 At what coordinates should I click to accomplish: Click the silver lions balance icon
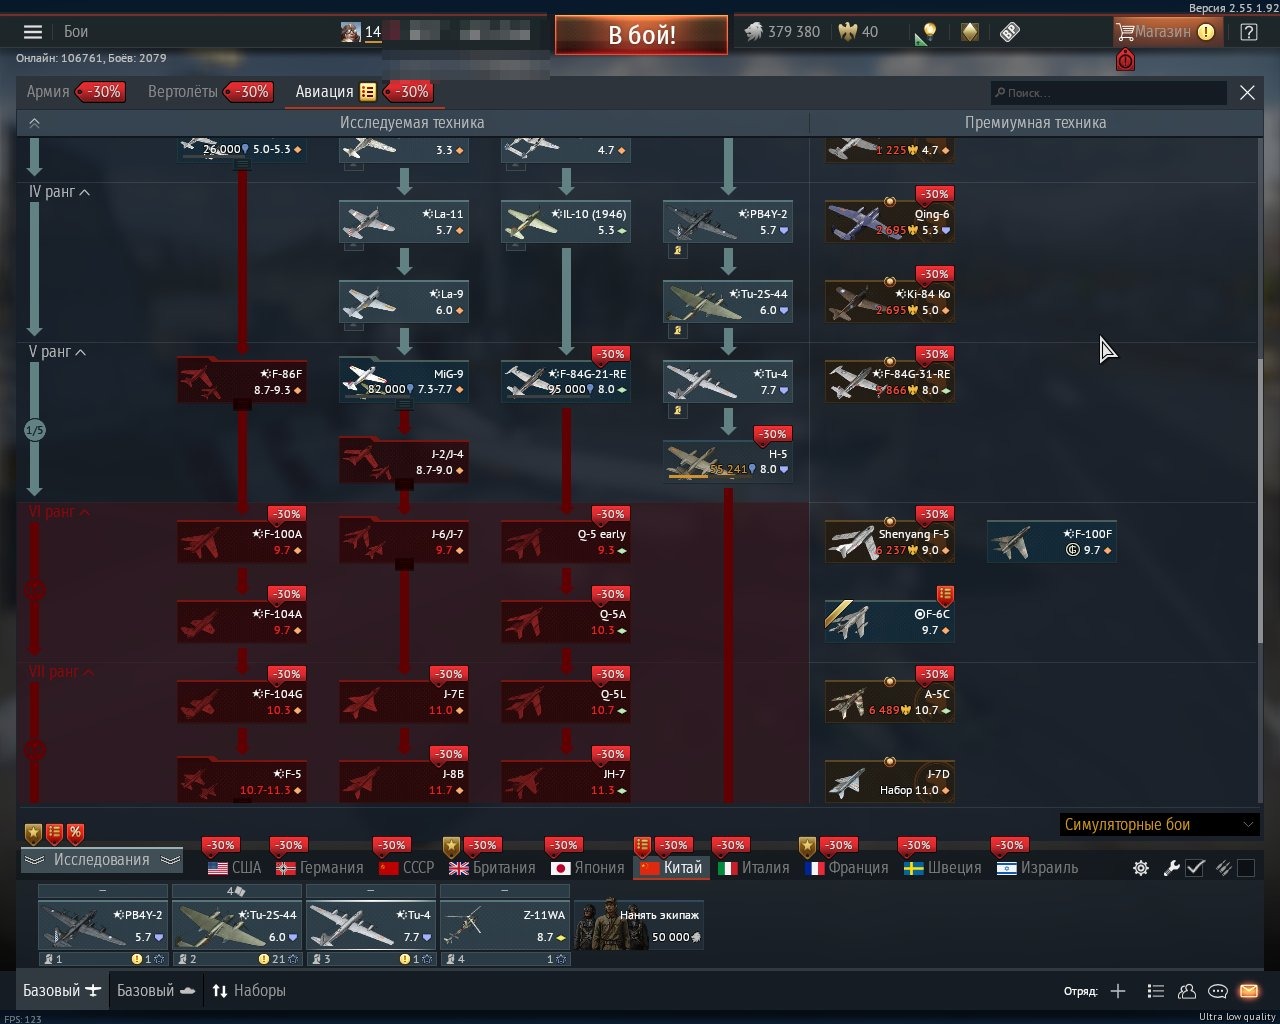coord(753,32)
